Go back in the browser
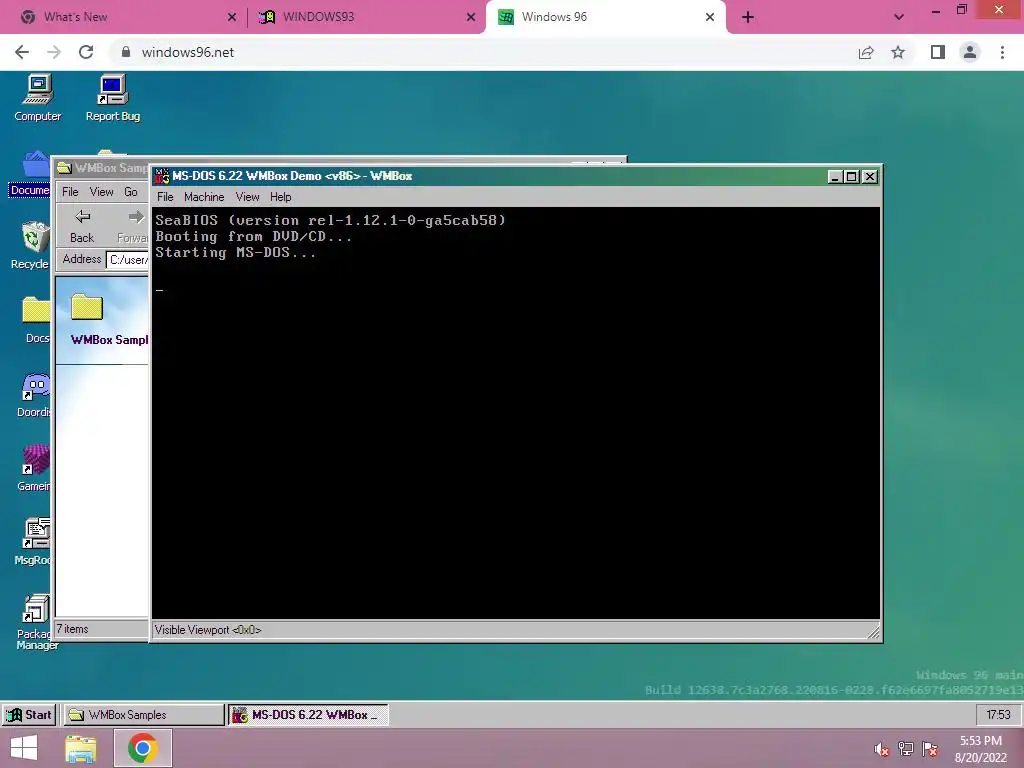The image size is (1024, 768). (22, 52)
